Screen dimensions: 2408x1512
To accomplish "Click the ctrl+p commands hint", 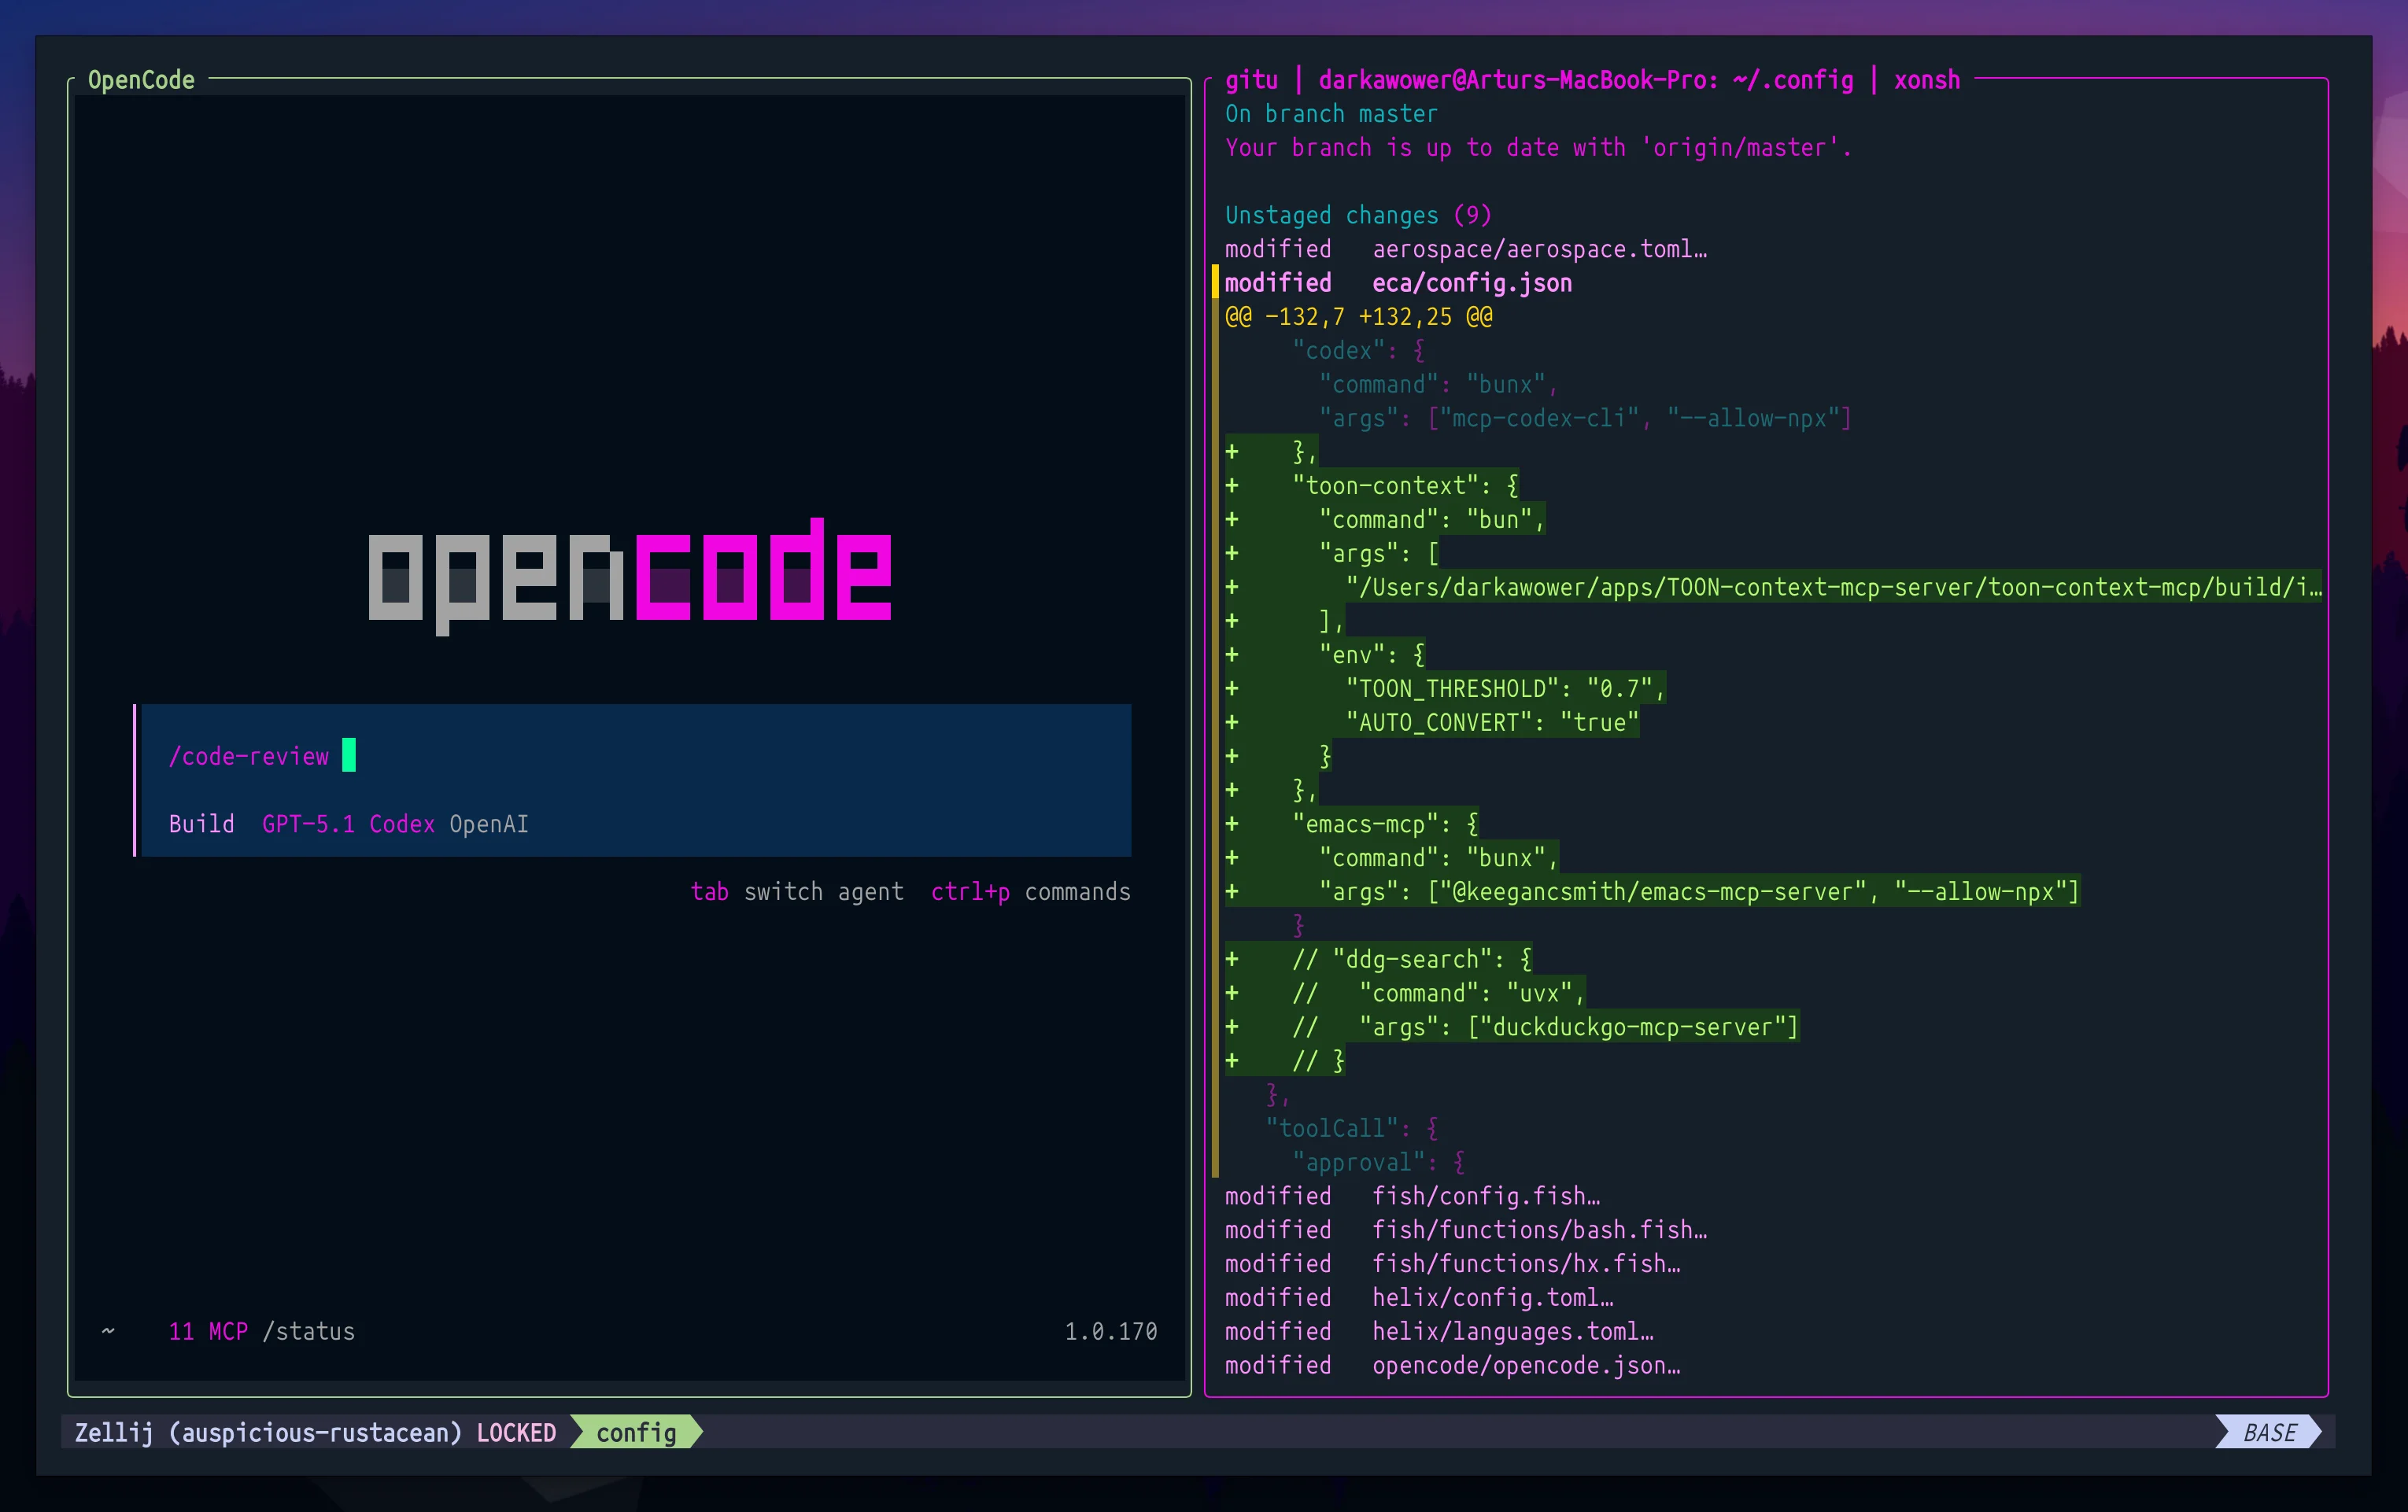I will pyautogui.click(x=1029, y=891).
